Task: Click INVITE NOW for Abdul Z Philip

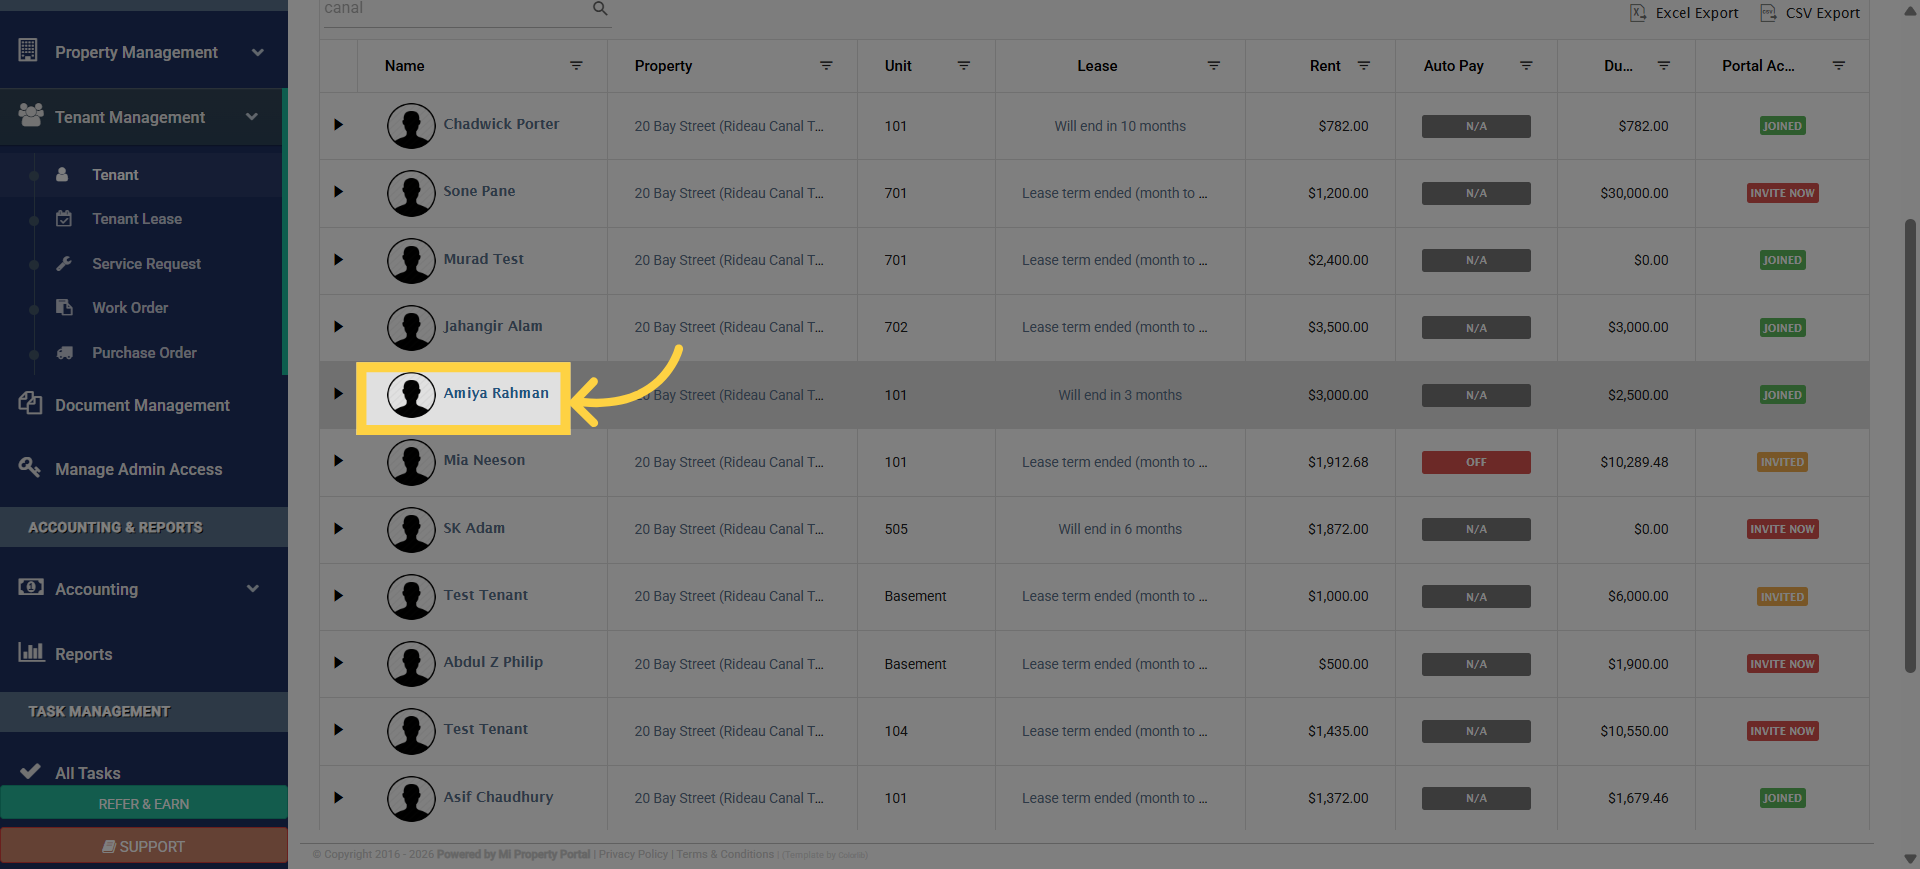Action: (x=1782, y=664)
